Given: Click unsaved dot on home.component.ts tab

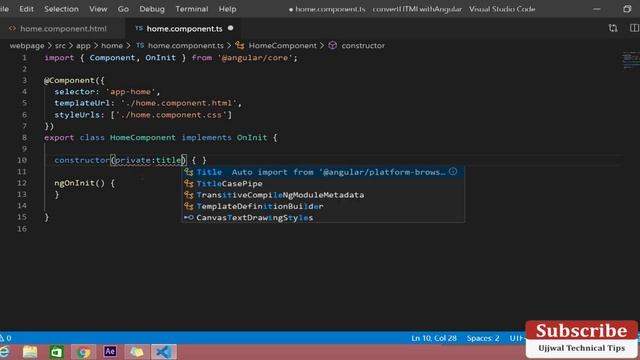Looking at the screenshot, I should 231,28.
